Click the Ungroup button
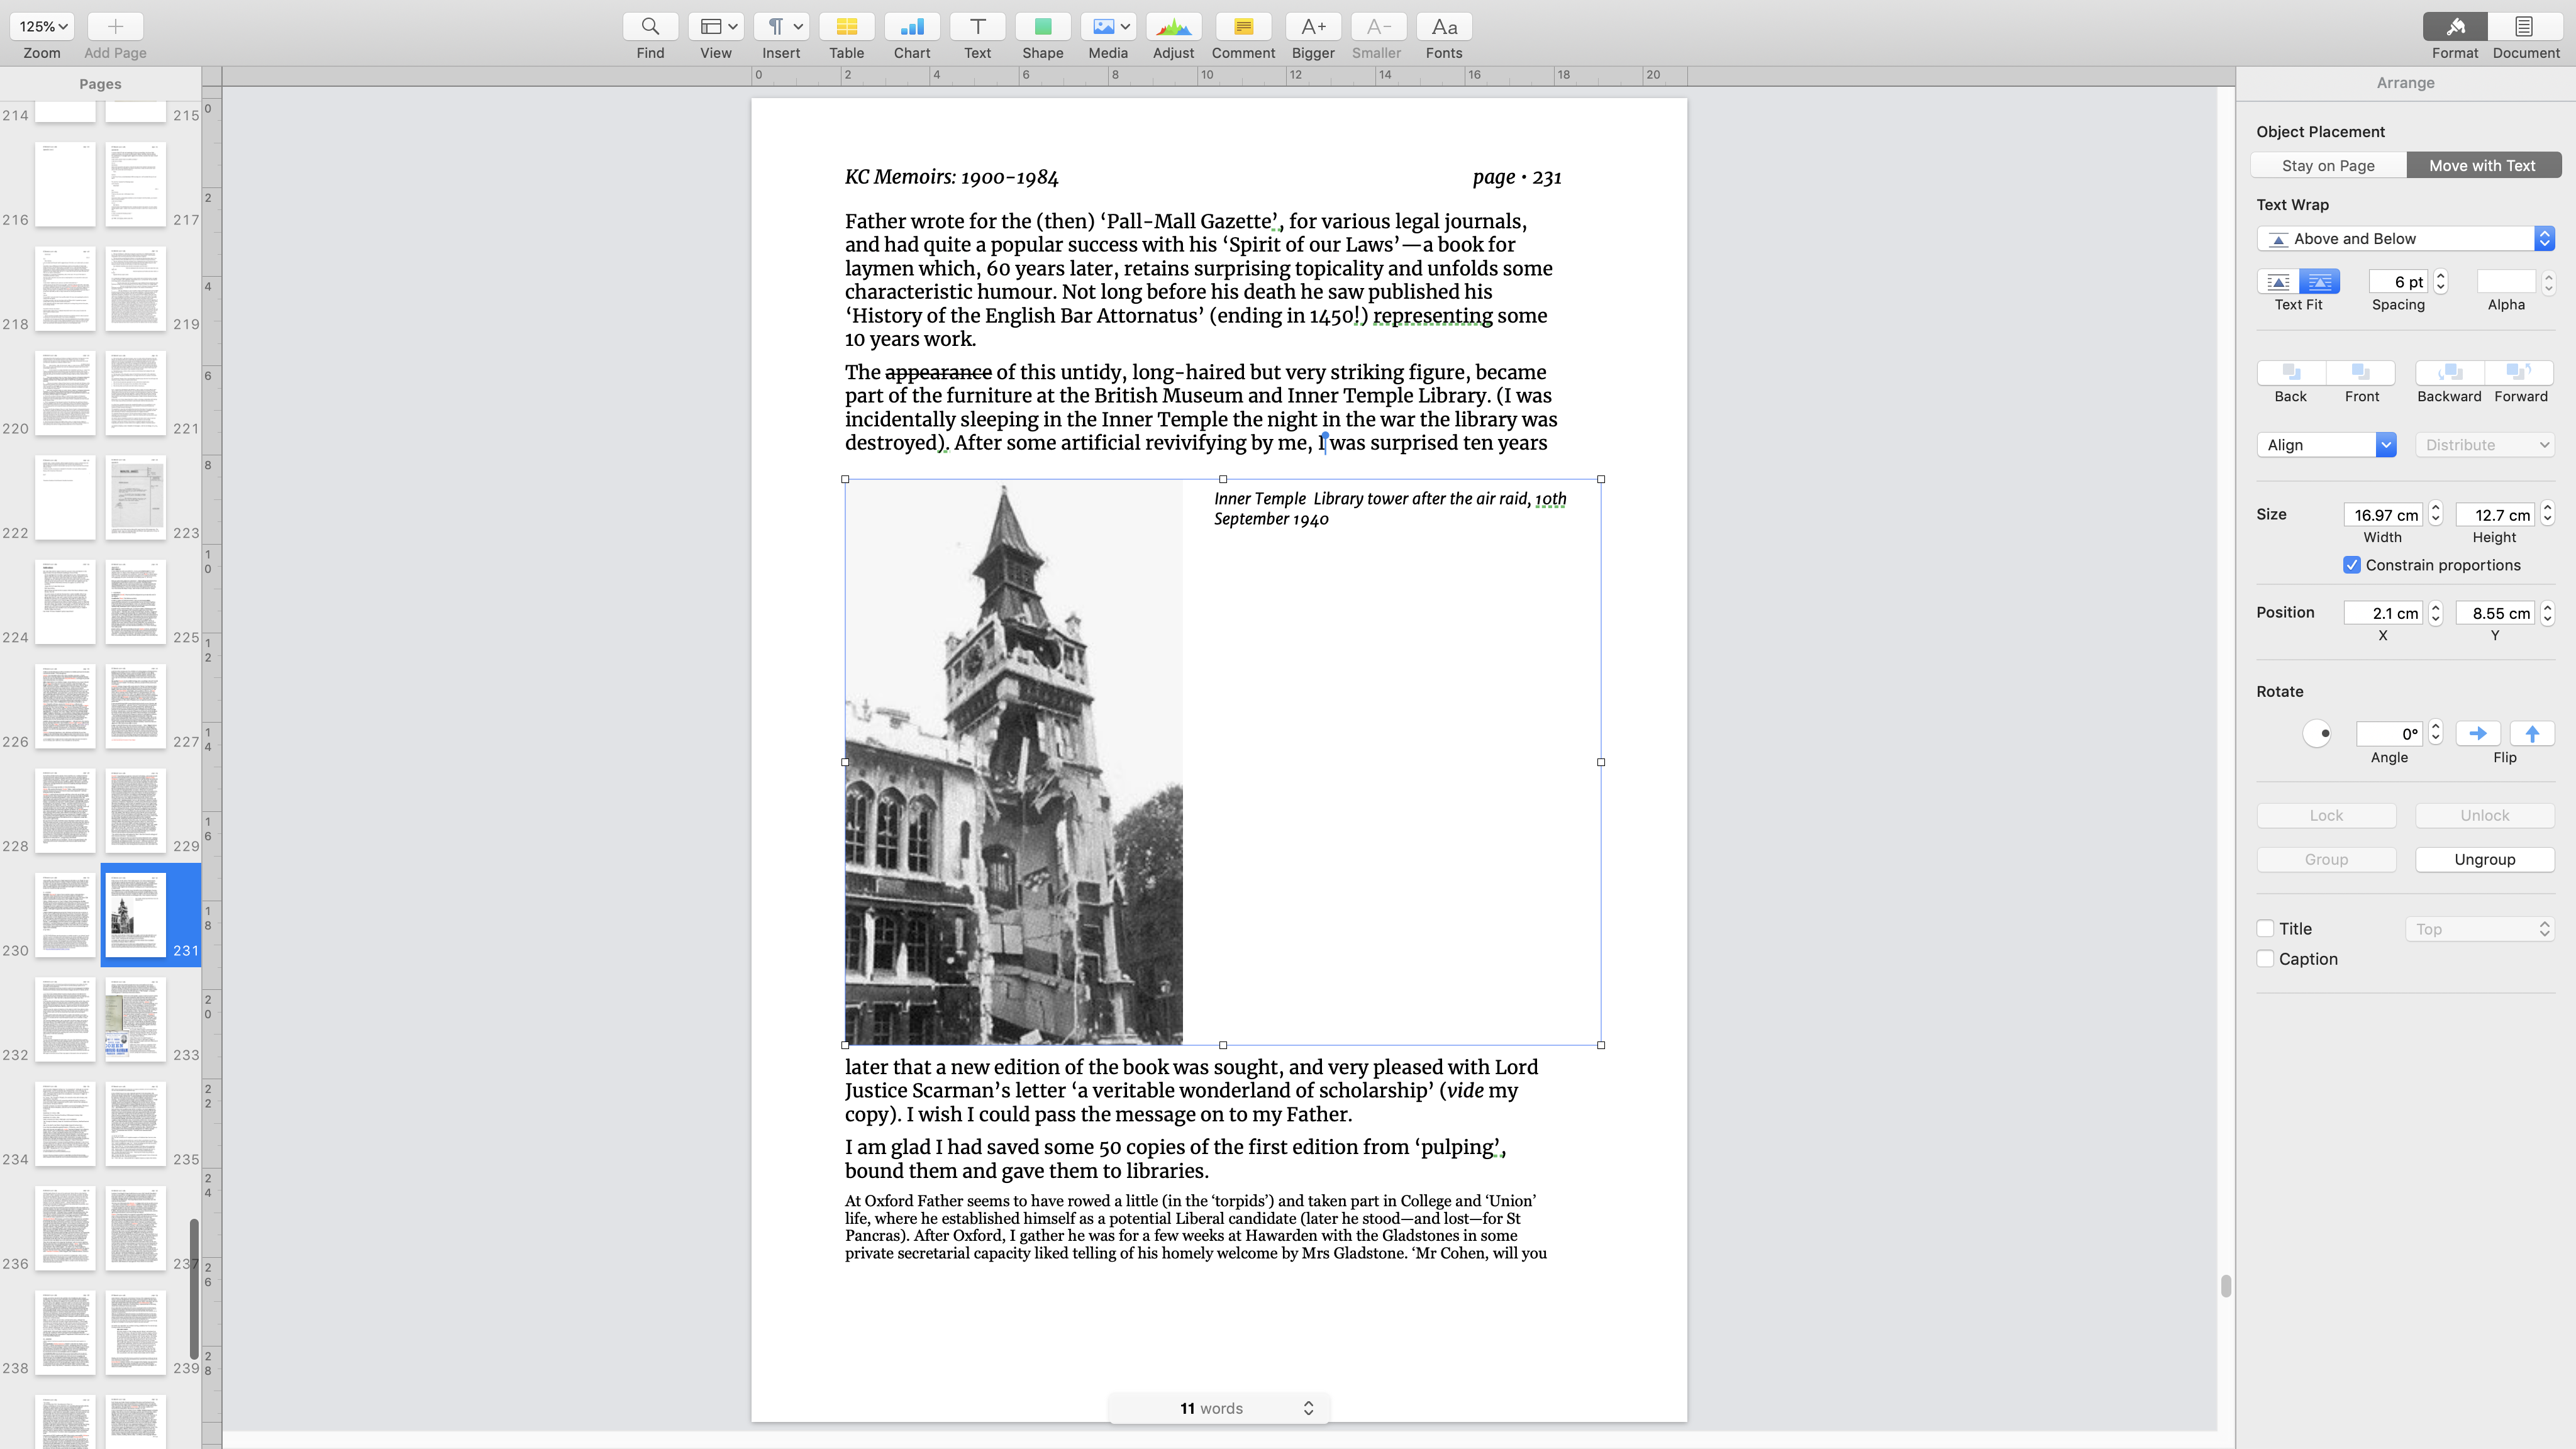 [x=2484, y=859]
